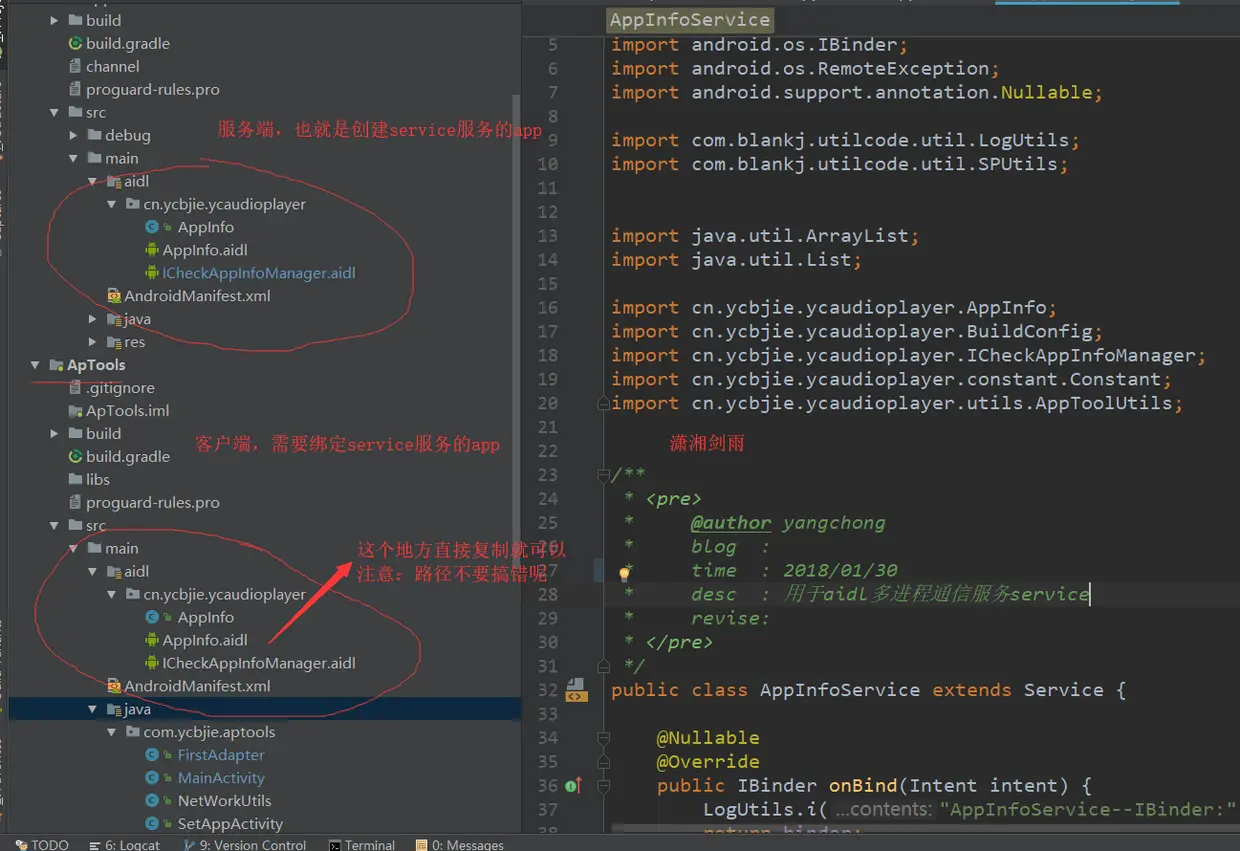The image size is (1240, 851).
Task: Fold the import block marker at line 20
Action: click(602, 403)
